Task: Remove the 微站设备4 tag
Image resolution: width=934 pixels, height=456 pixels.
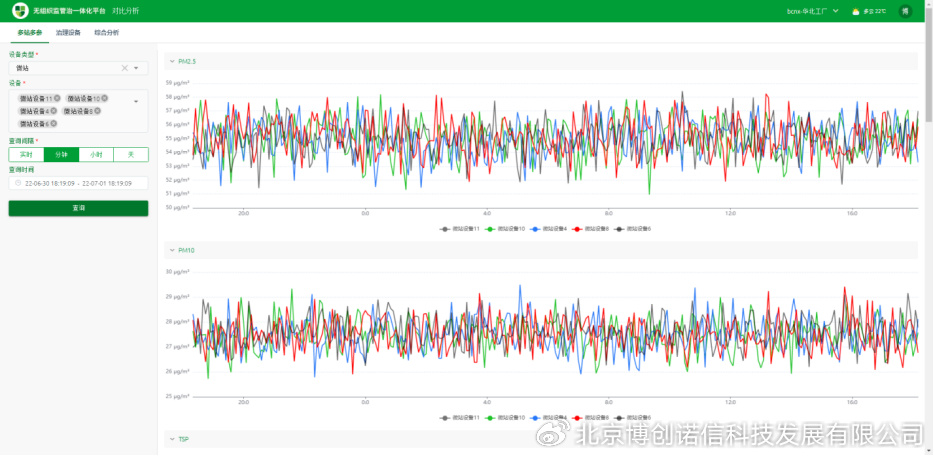Action: pos(54,111)
